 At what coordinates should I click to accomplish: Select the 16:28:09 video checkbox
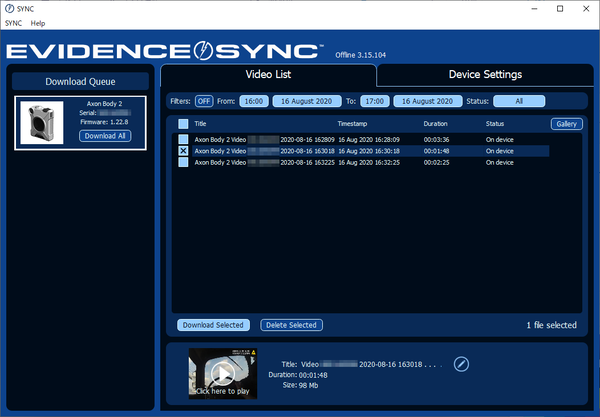tap(183, 138)
